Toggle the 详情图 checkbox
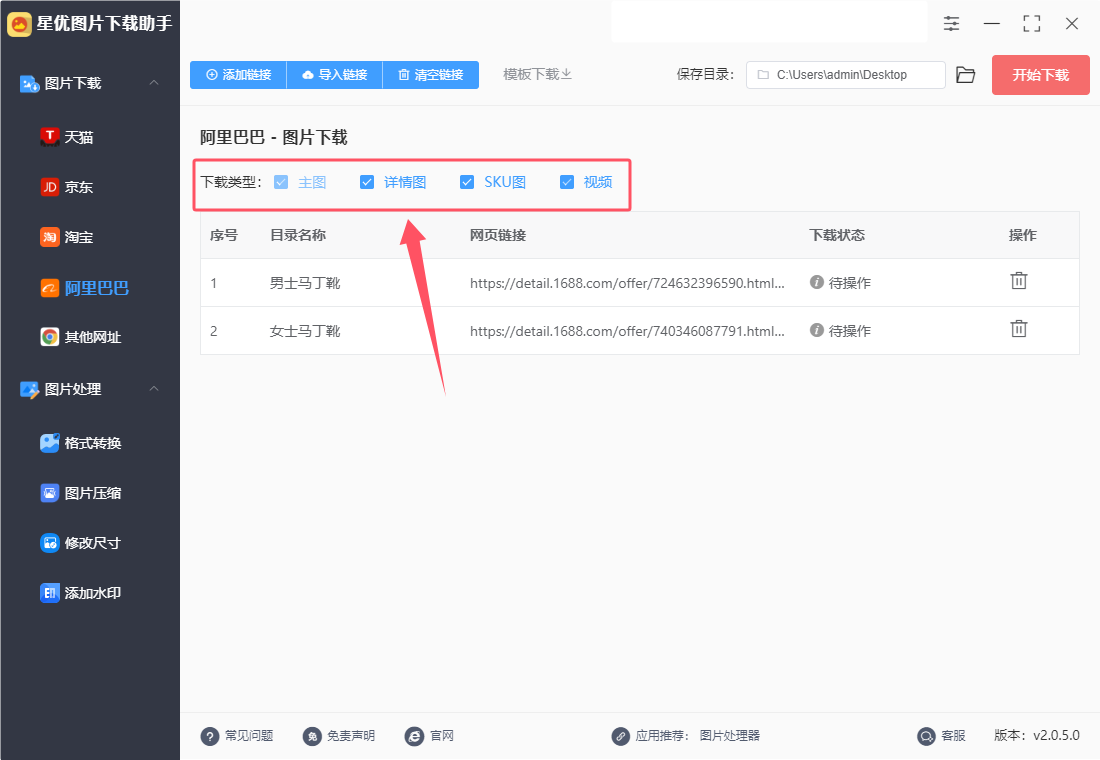 367,182
